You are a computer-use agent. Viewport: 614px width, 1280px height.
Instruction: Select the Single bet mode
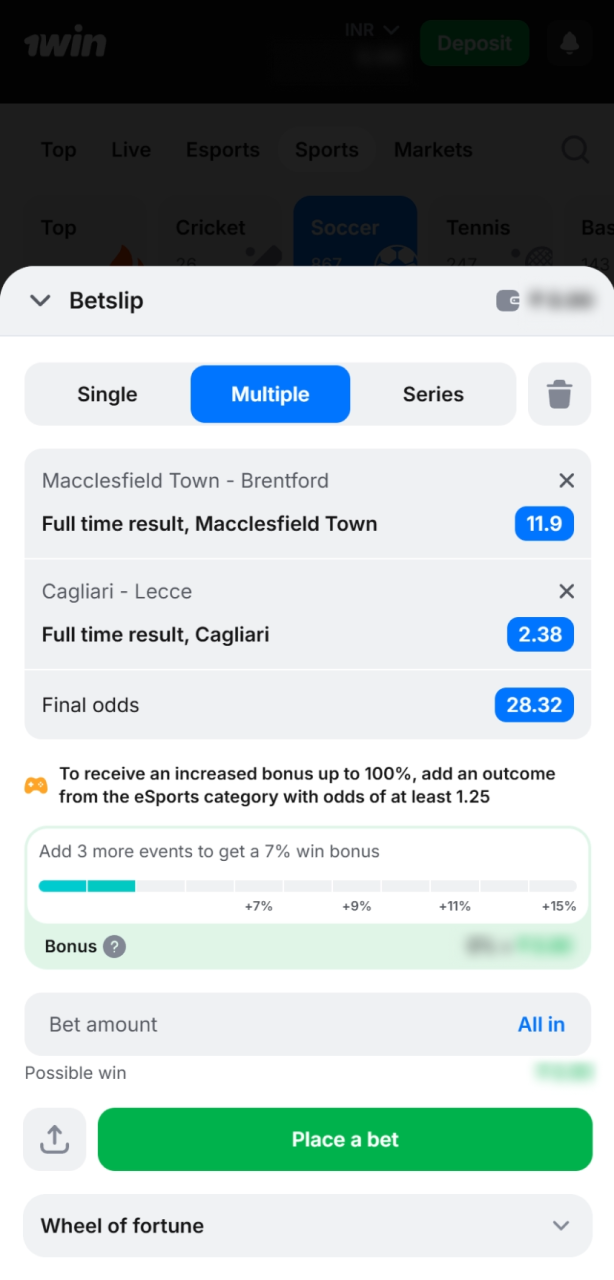pyautogui.click(x=106, y=394)
